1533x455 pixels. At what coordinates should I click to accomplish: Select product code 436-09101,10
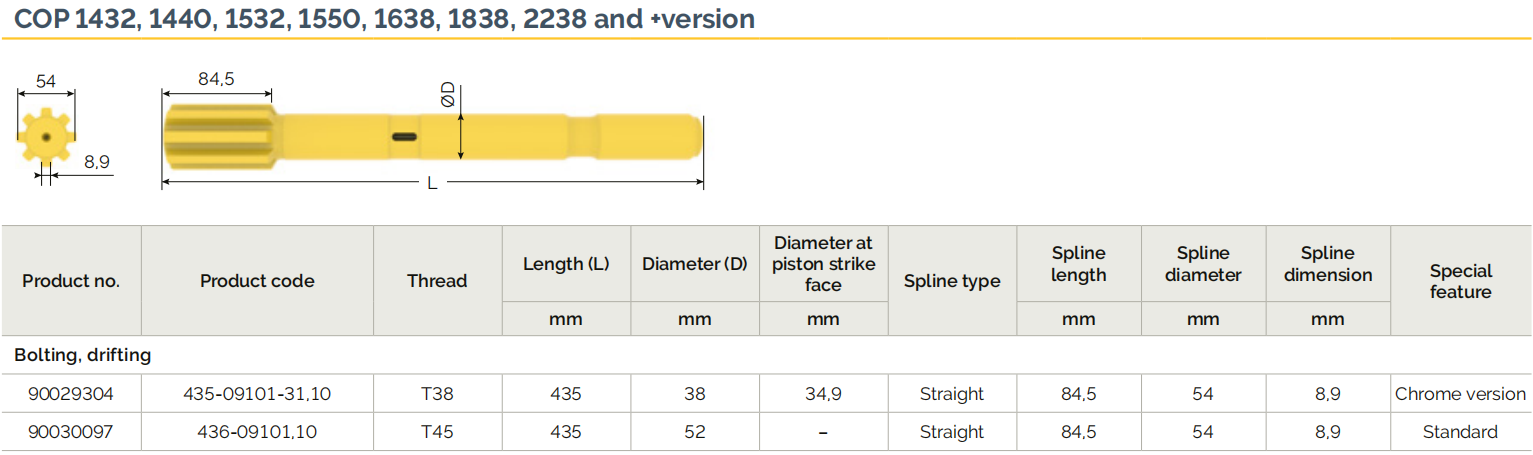click(x=257, y=432)
